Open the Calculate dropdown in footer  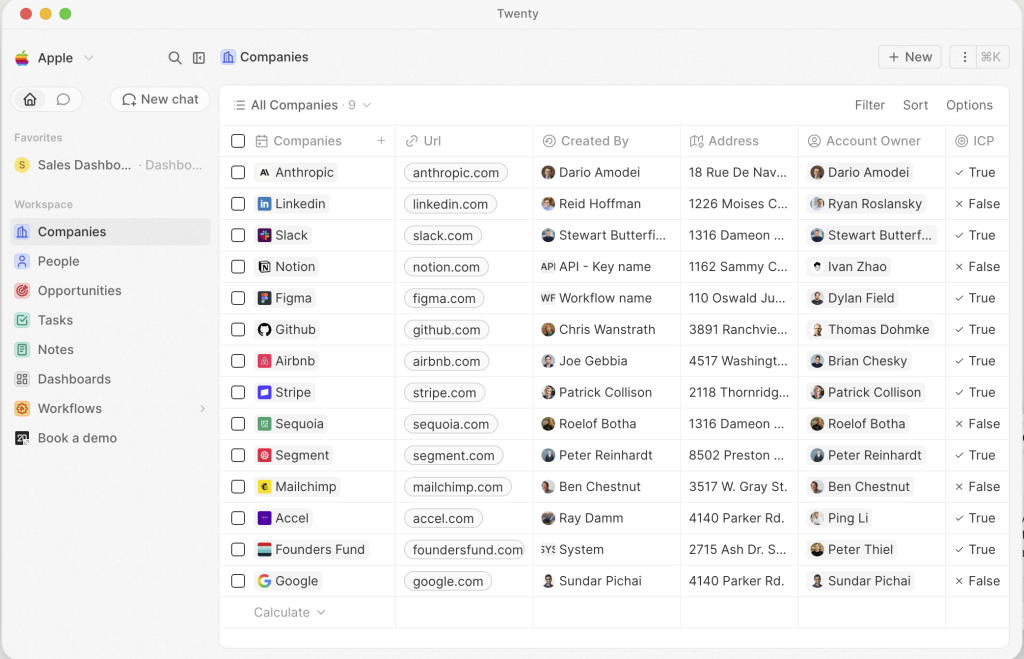click(289, 613)
